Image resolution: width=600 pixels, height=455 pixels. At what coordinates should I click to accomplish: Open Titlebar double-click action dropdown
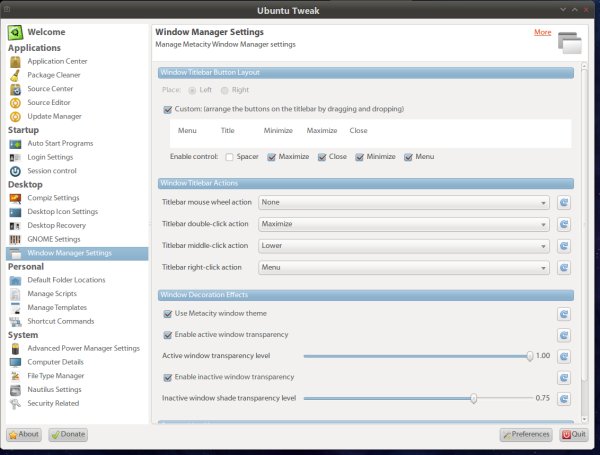point(404,224)
